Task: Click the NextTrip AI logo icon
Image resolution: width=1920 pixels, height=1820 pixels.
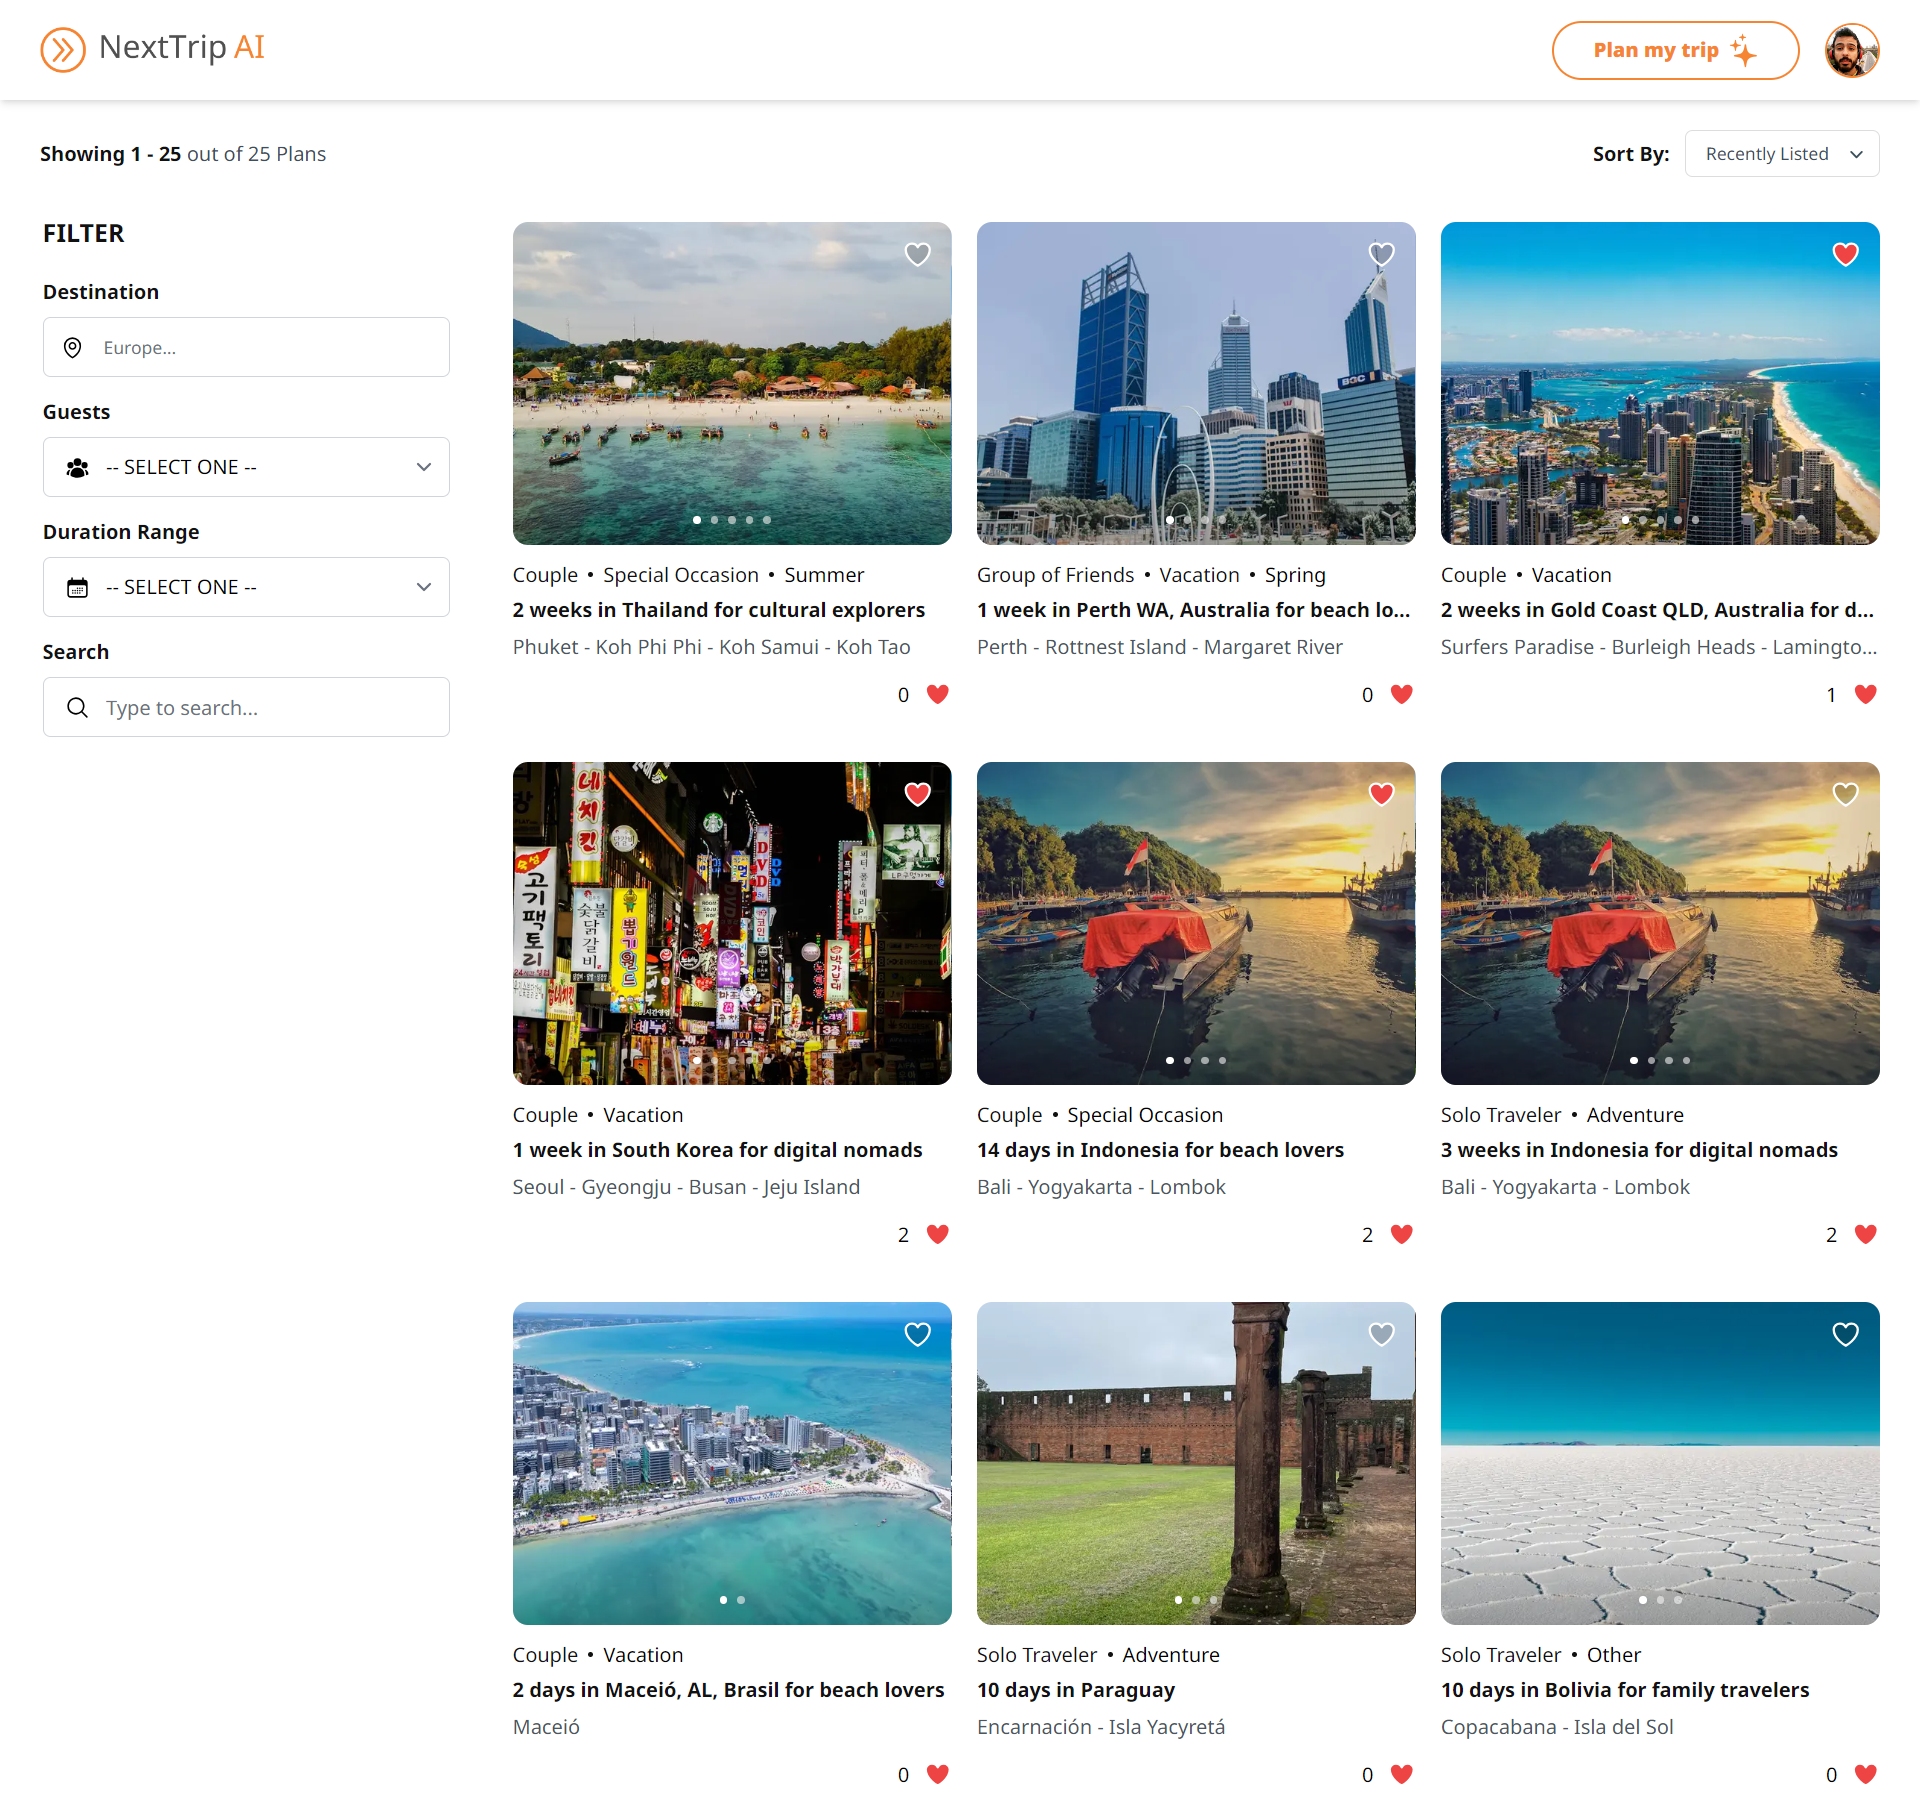Action: [62, 49]
